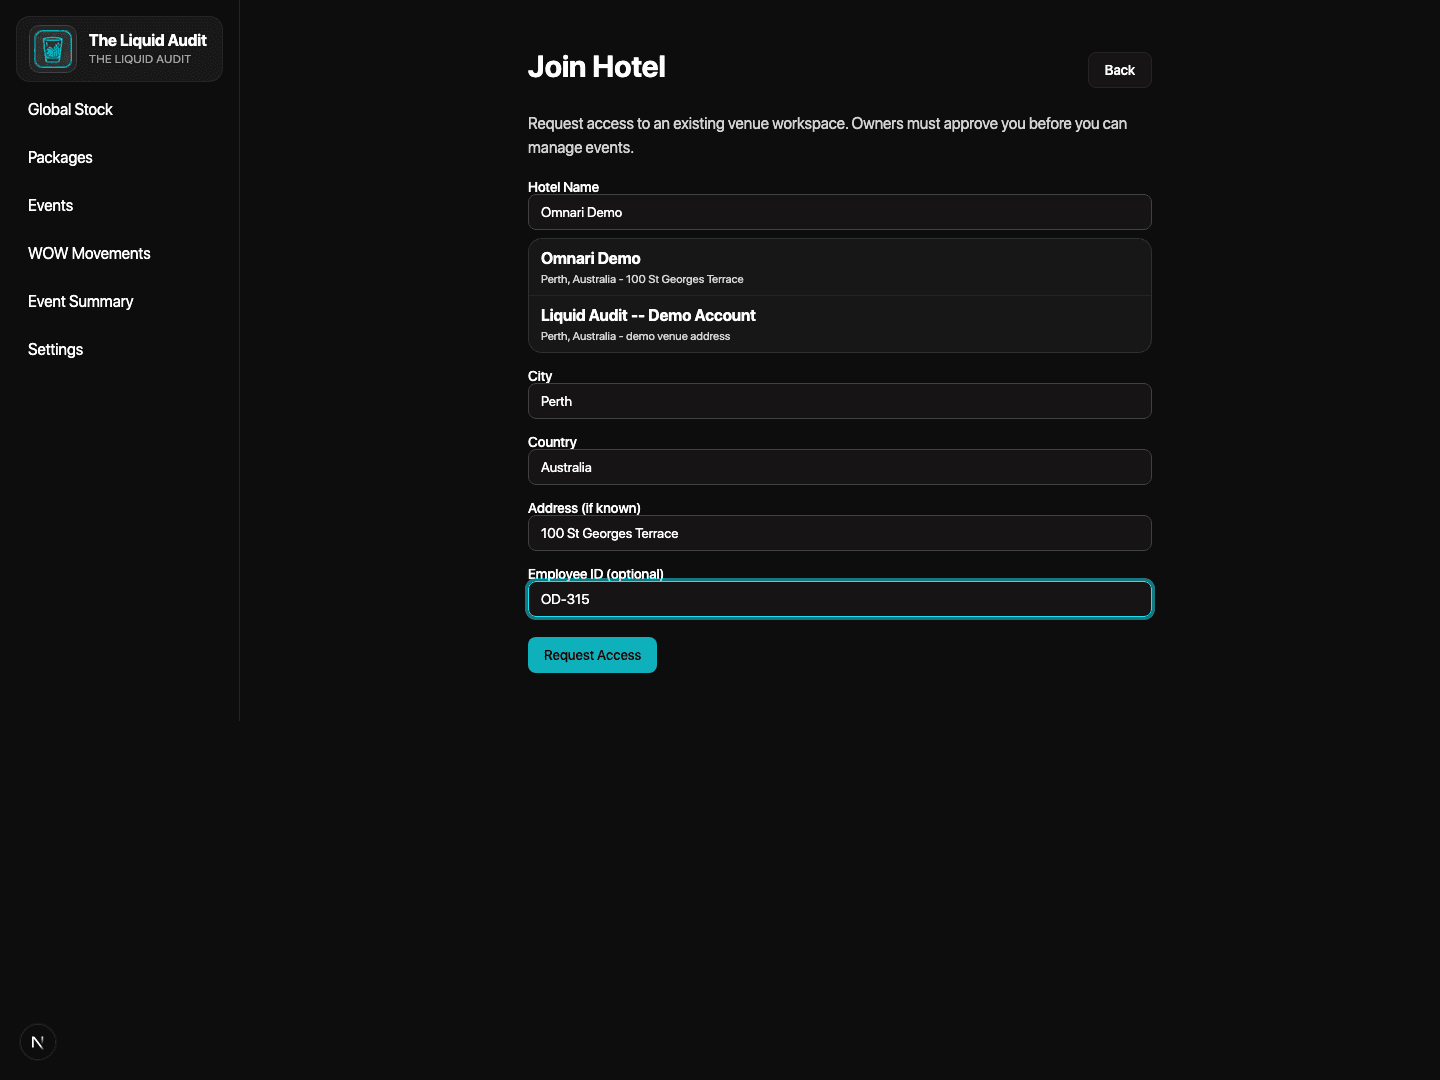The image size is (1440, 1080).
Task: Click the Join Hotel page heading
Action: point(597,67)
